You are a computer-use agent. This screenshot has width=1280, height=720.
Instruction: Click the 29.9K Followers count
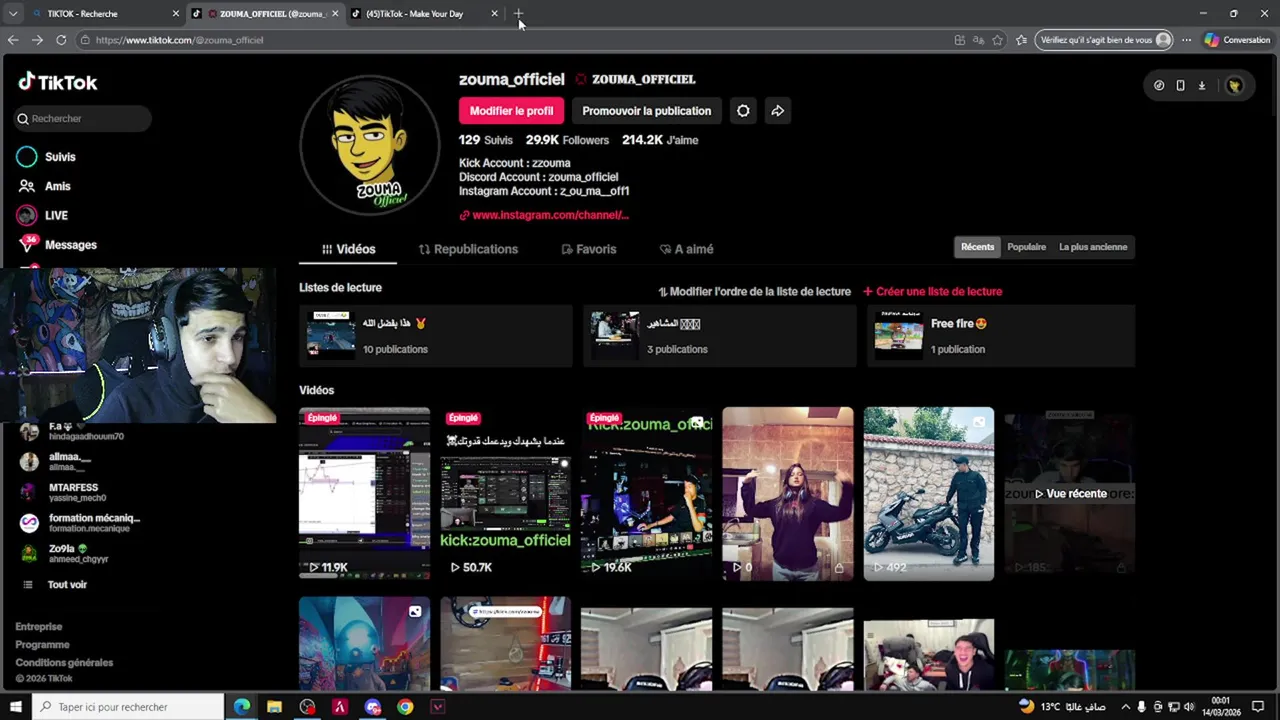tap(567, 140)
